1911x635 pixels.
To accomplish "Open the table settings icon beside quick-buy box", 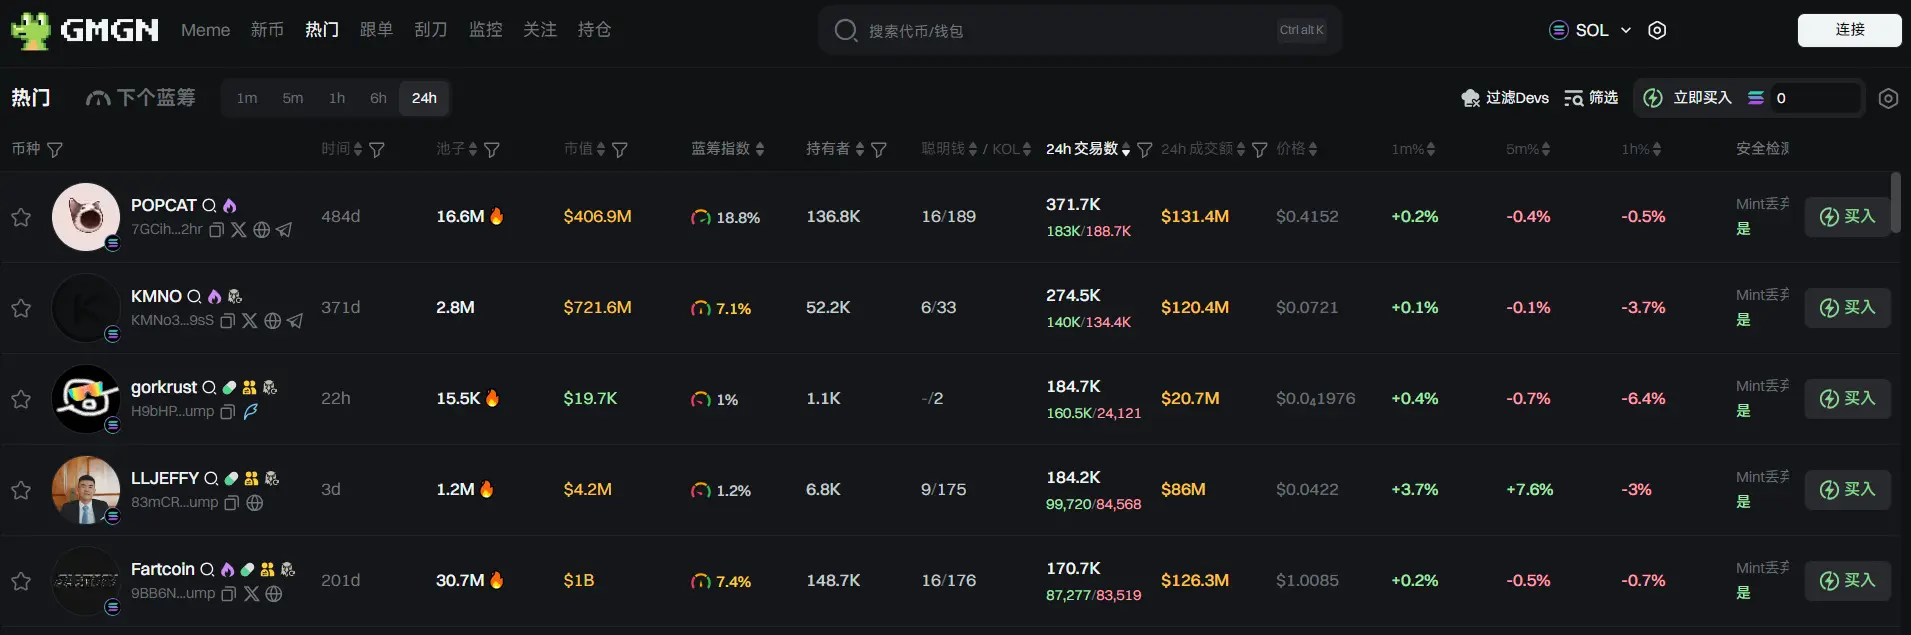I will tap(1887, 98).
